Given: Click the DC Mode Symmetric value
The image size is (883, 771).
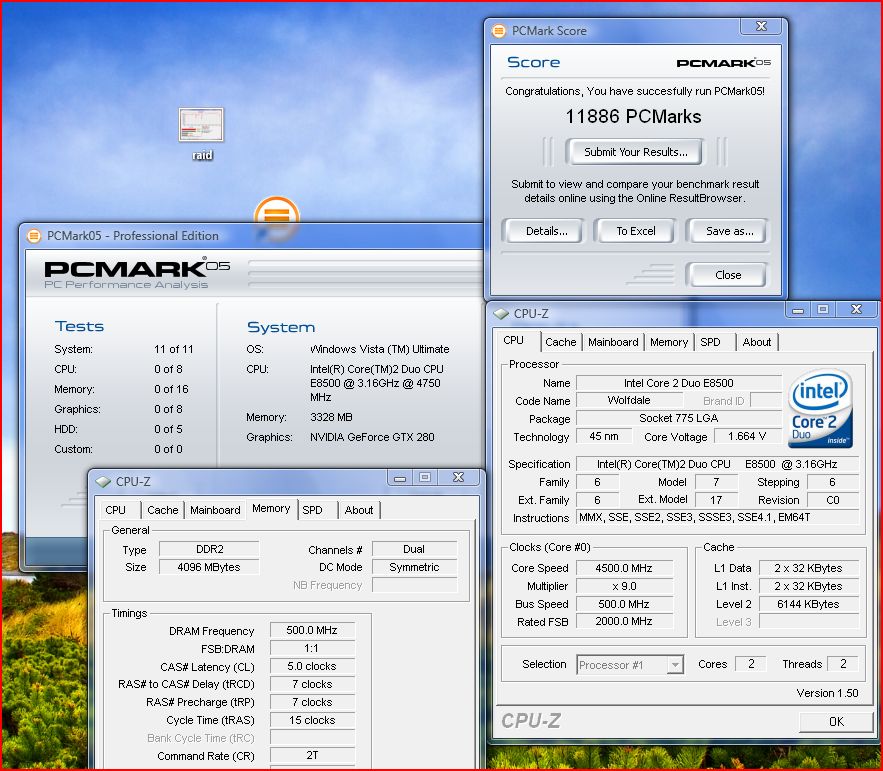Looking at the screenshot, I should [414, 567].
